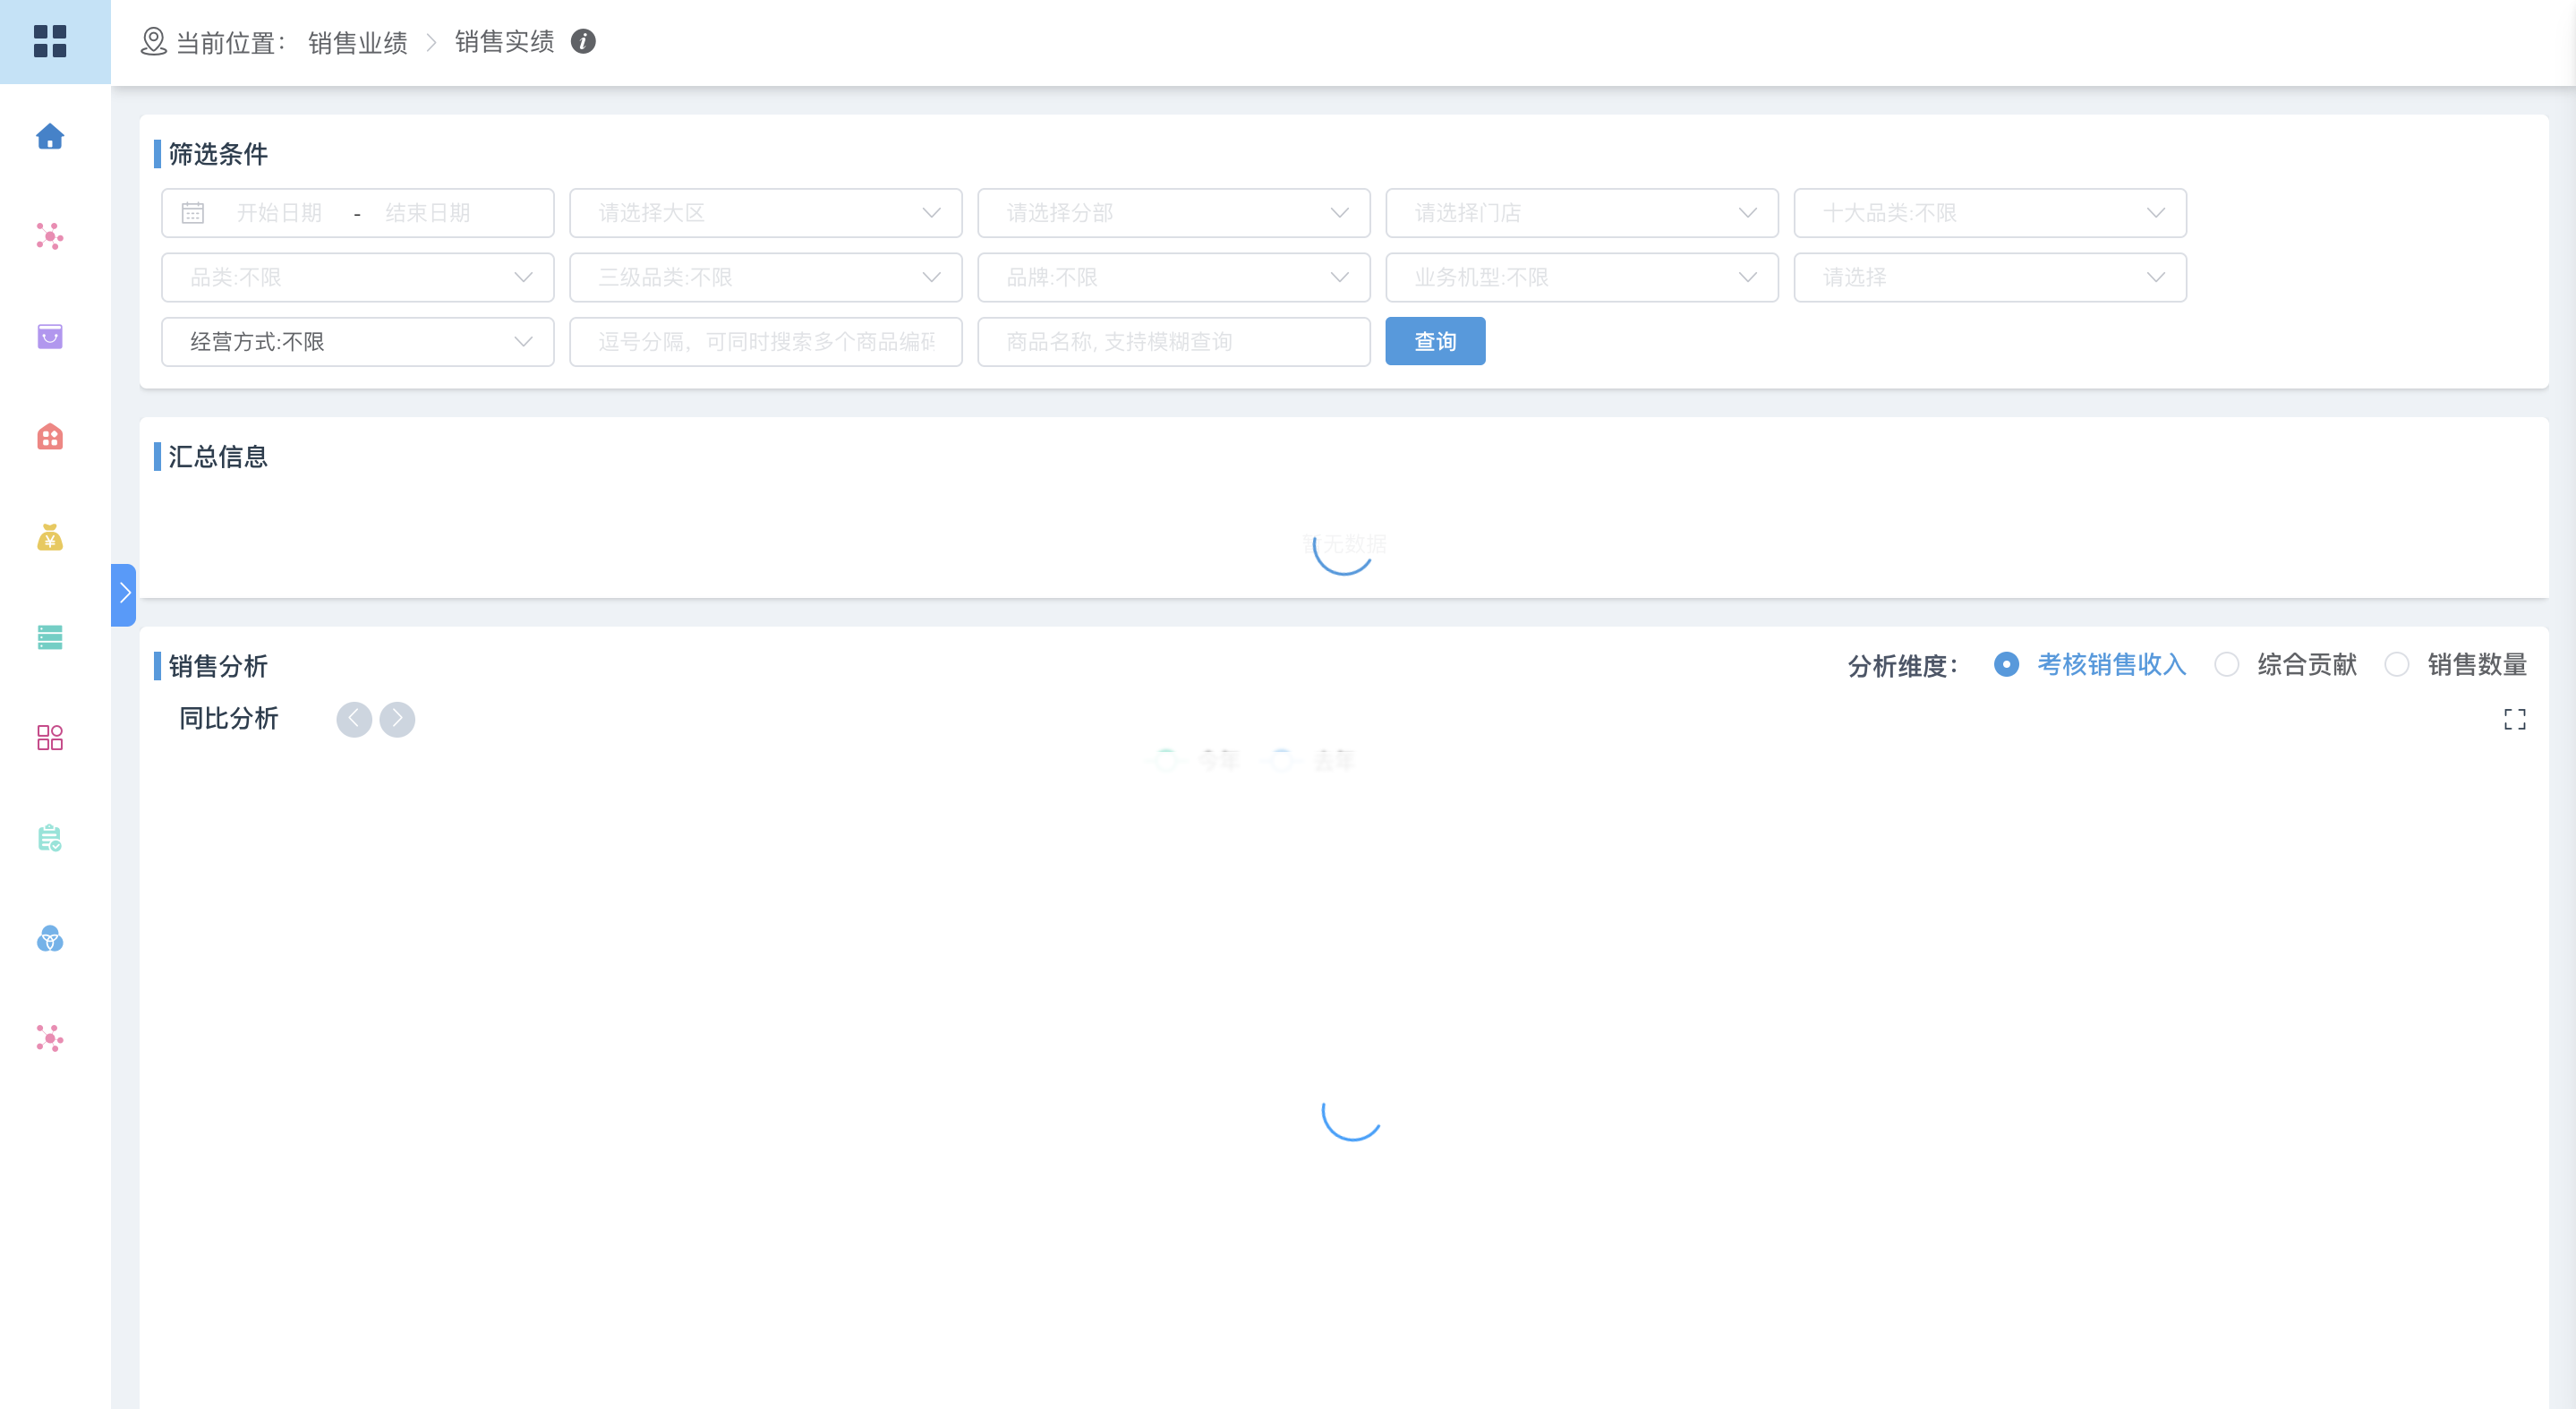Open the yellow money bag sidebar icon
This screenshot has width=2576, height=1409.
pos(50,538)
